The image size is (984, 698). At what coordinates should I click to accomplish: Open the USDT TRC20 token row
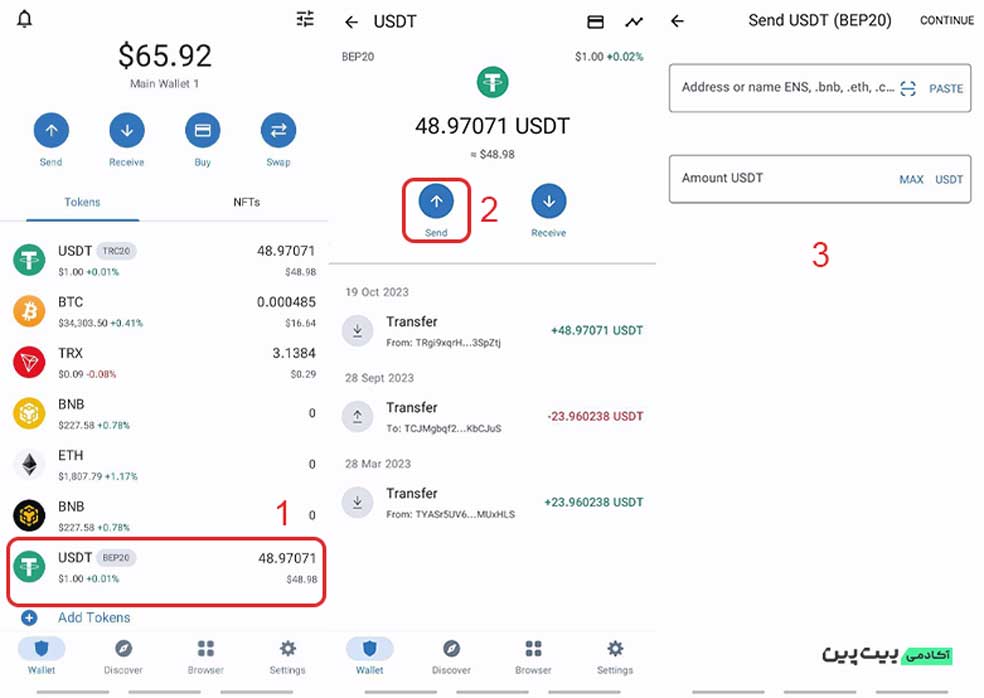tap(164, 260)
